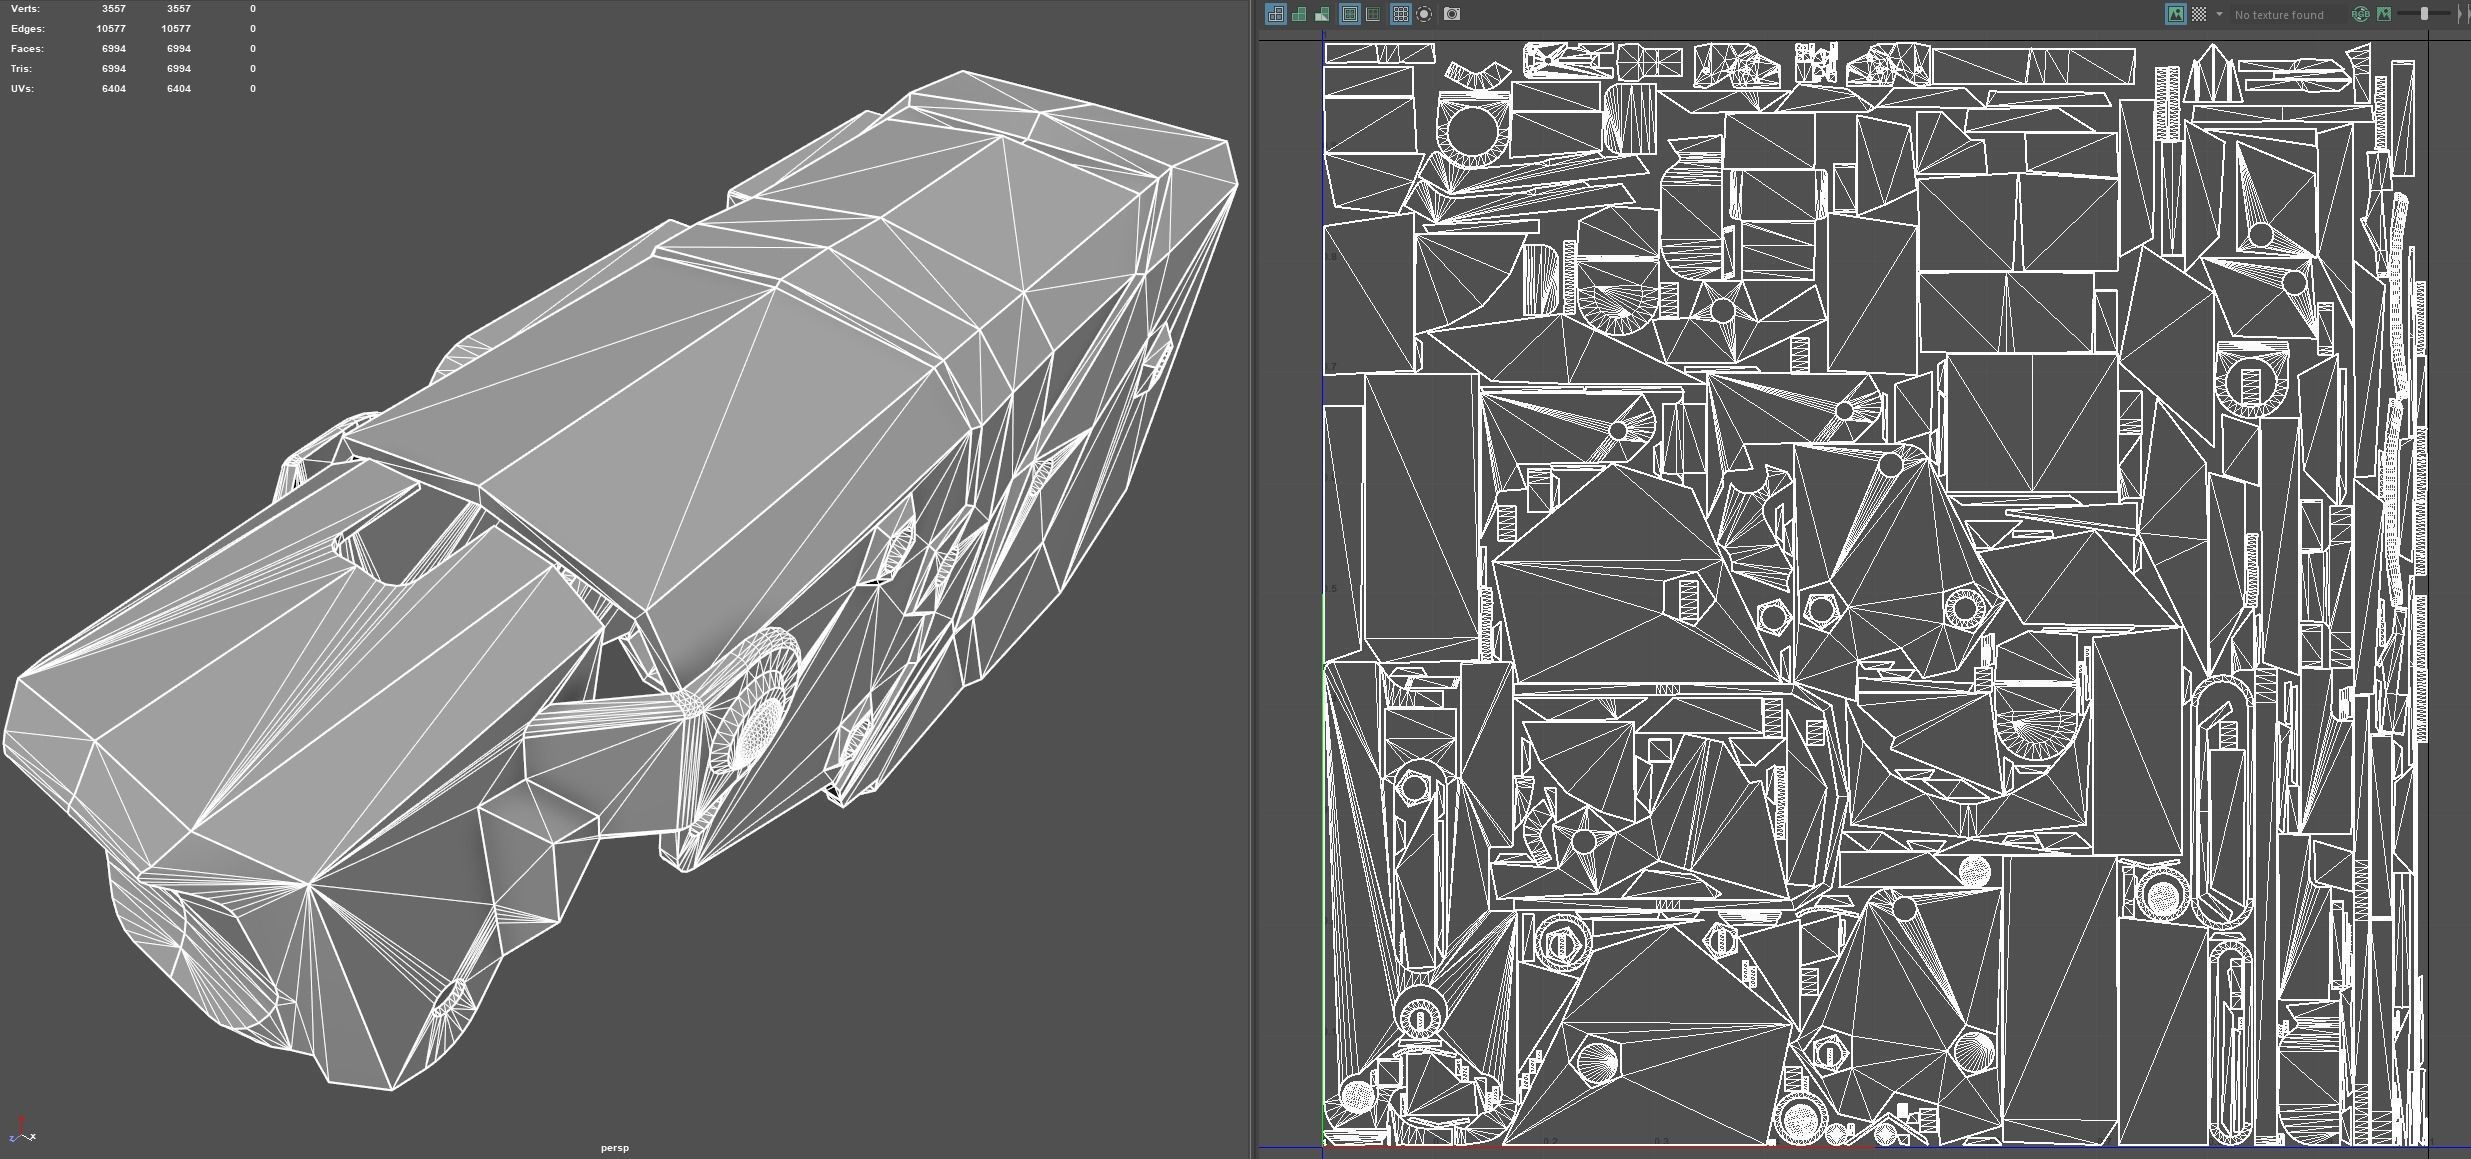This screenshot has height=1159, width=2471.
Task: Click the UVs count label
Action: (22, 88)
